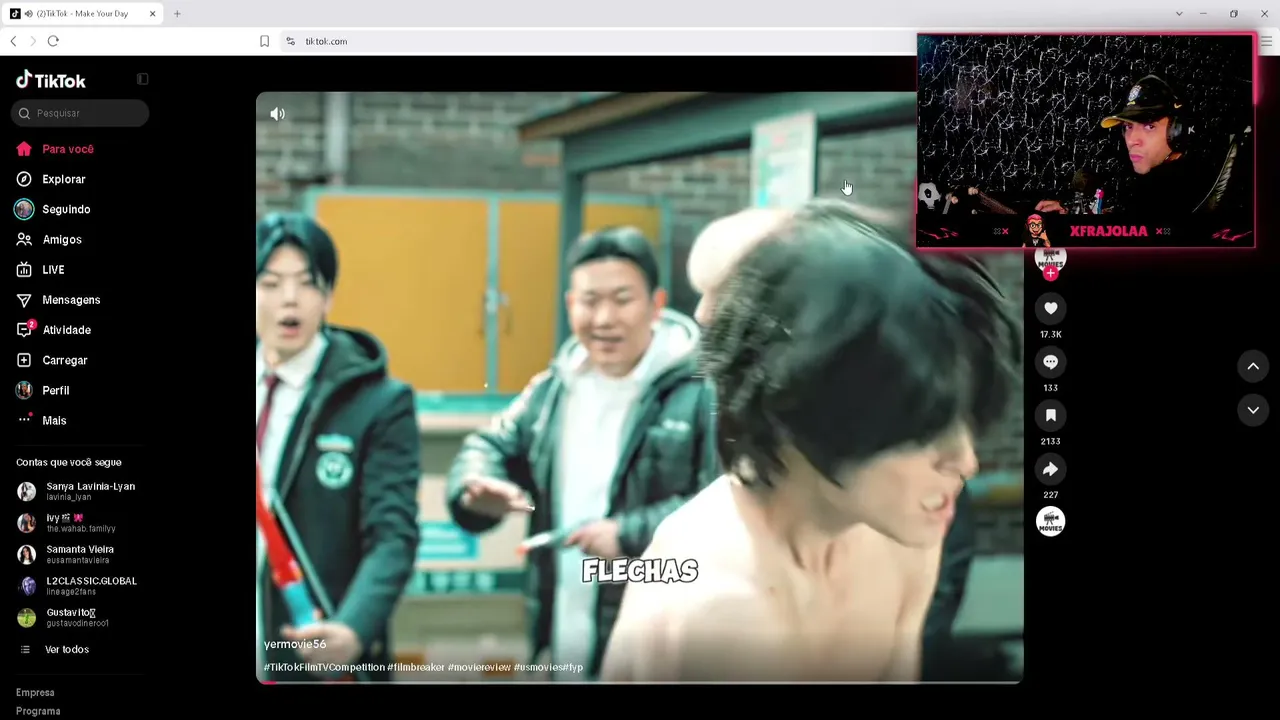The image size is (1280, 720).
Task: Go back in the browser
Action: click(x=13, y=41)
